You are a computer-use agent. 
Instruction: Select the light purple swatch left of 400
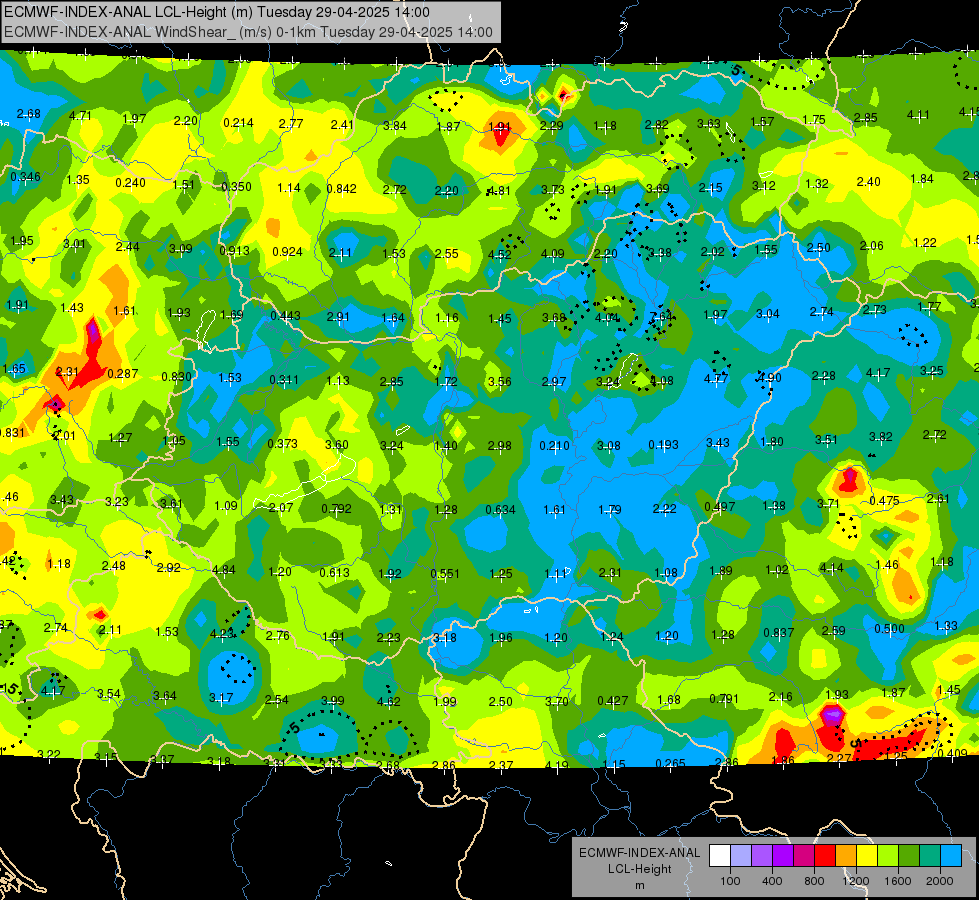[x=762, y=856]
